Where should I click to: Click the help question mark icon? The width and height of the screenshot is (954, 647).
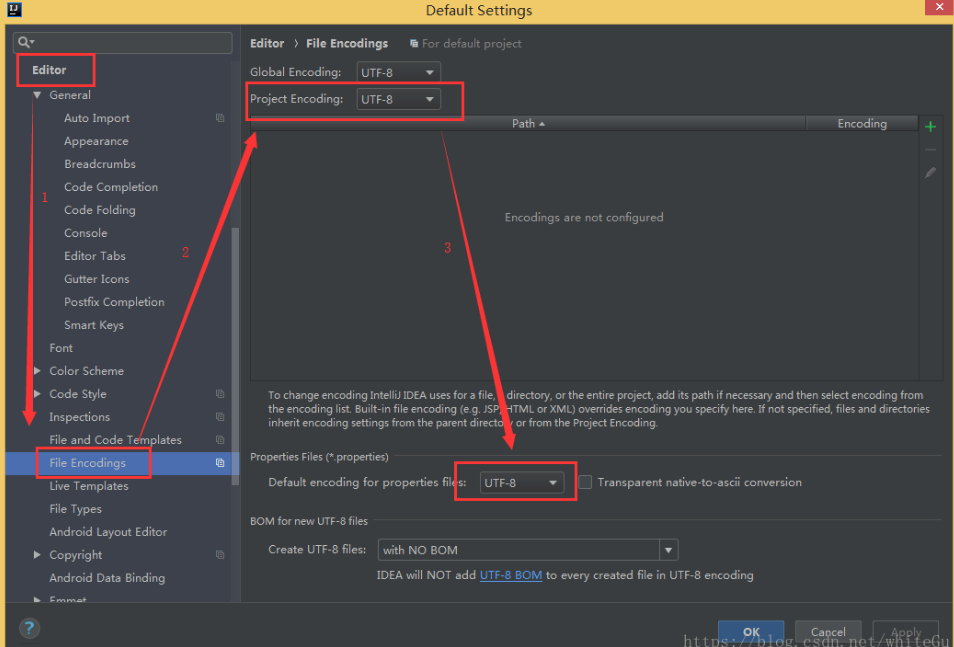pos(29,628)
